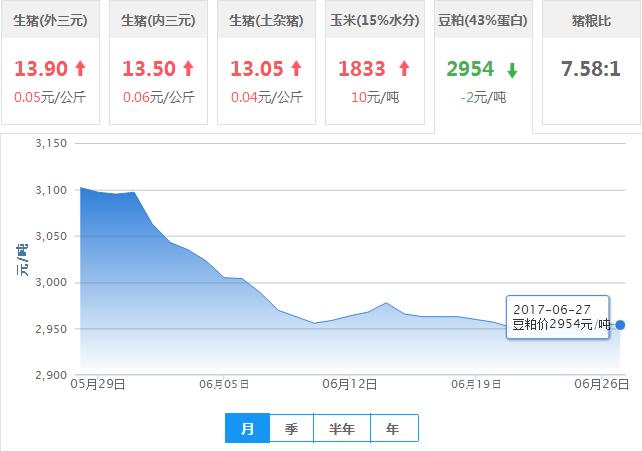The height and width of the screenshot is (451, 642).
Task: Click the price value 13.90
Action: pos(41,68)
